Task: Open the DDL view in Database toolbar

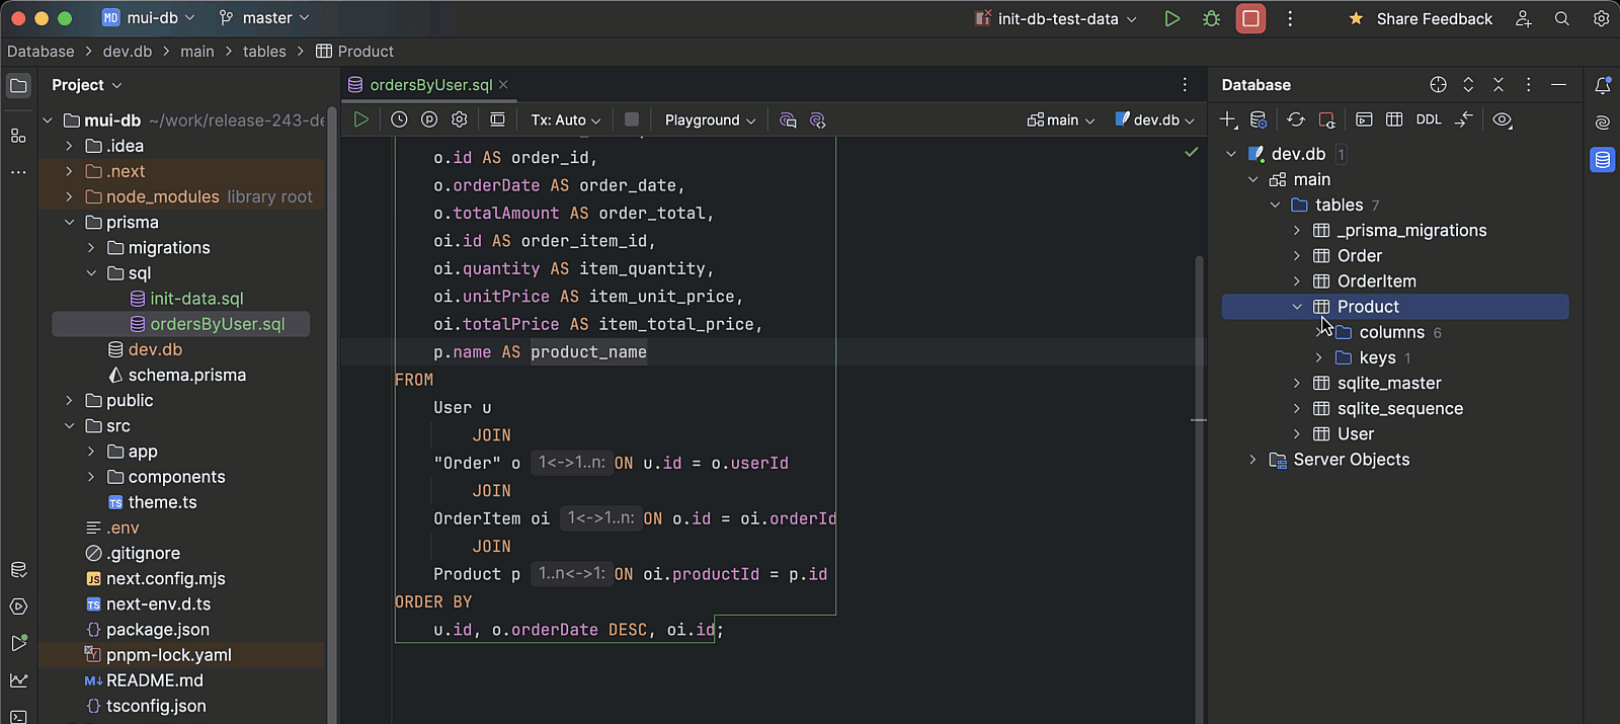Action: point(1428,120)
